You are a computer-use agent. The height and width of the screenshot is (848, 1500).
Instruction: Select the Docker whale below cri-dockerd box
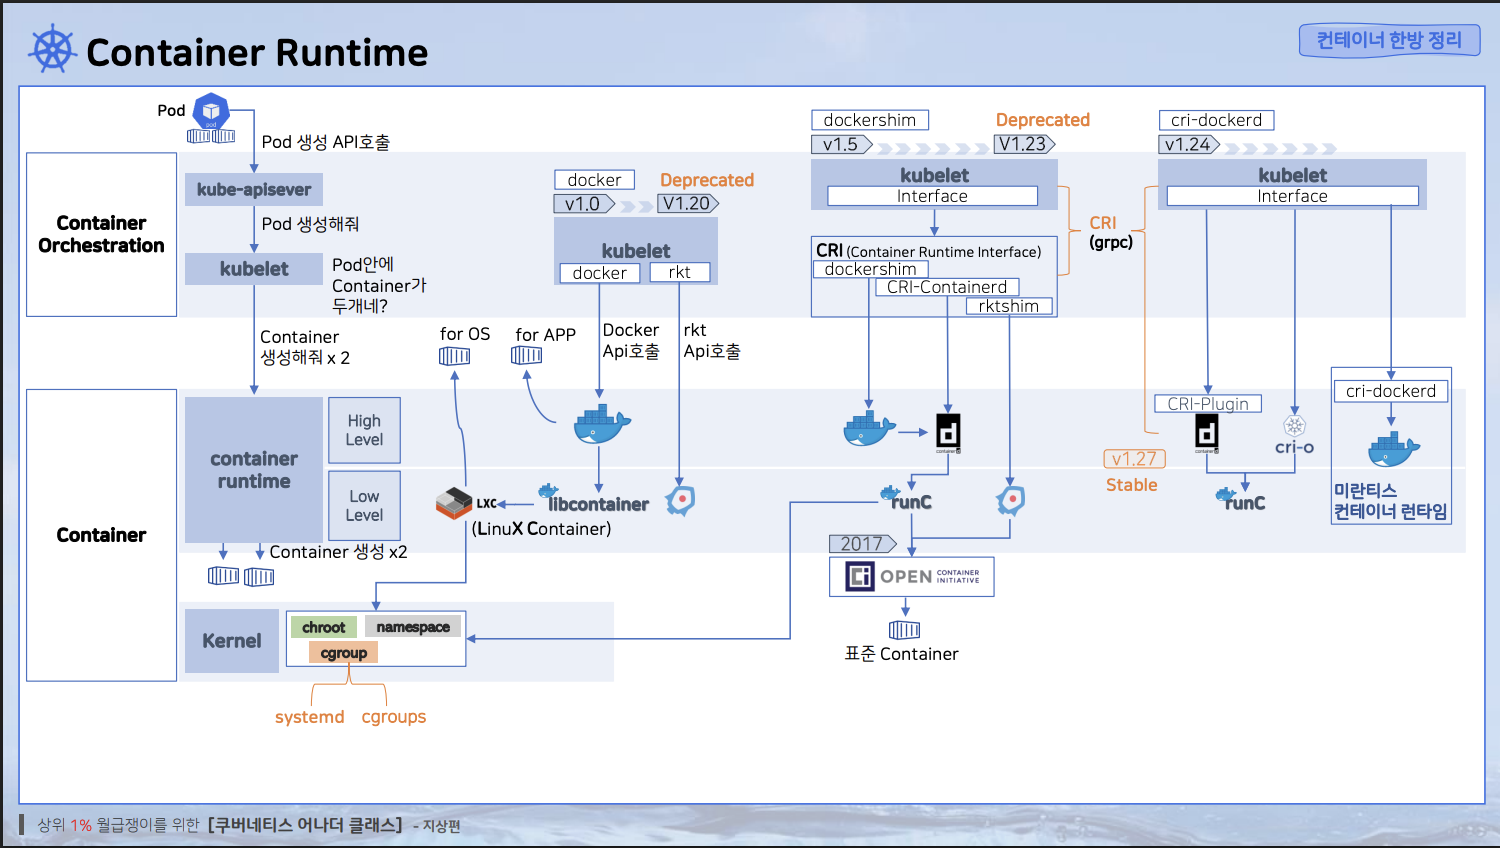1393,449
